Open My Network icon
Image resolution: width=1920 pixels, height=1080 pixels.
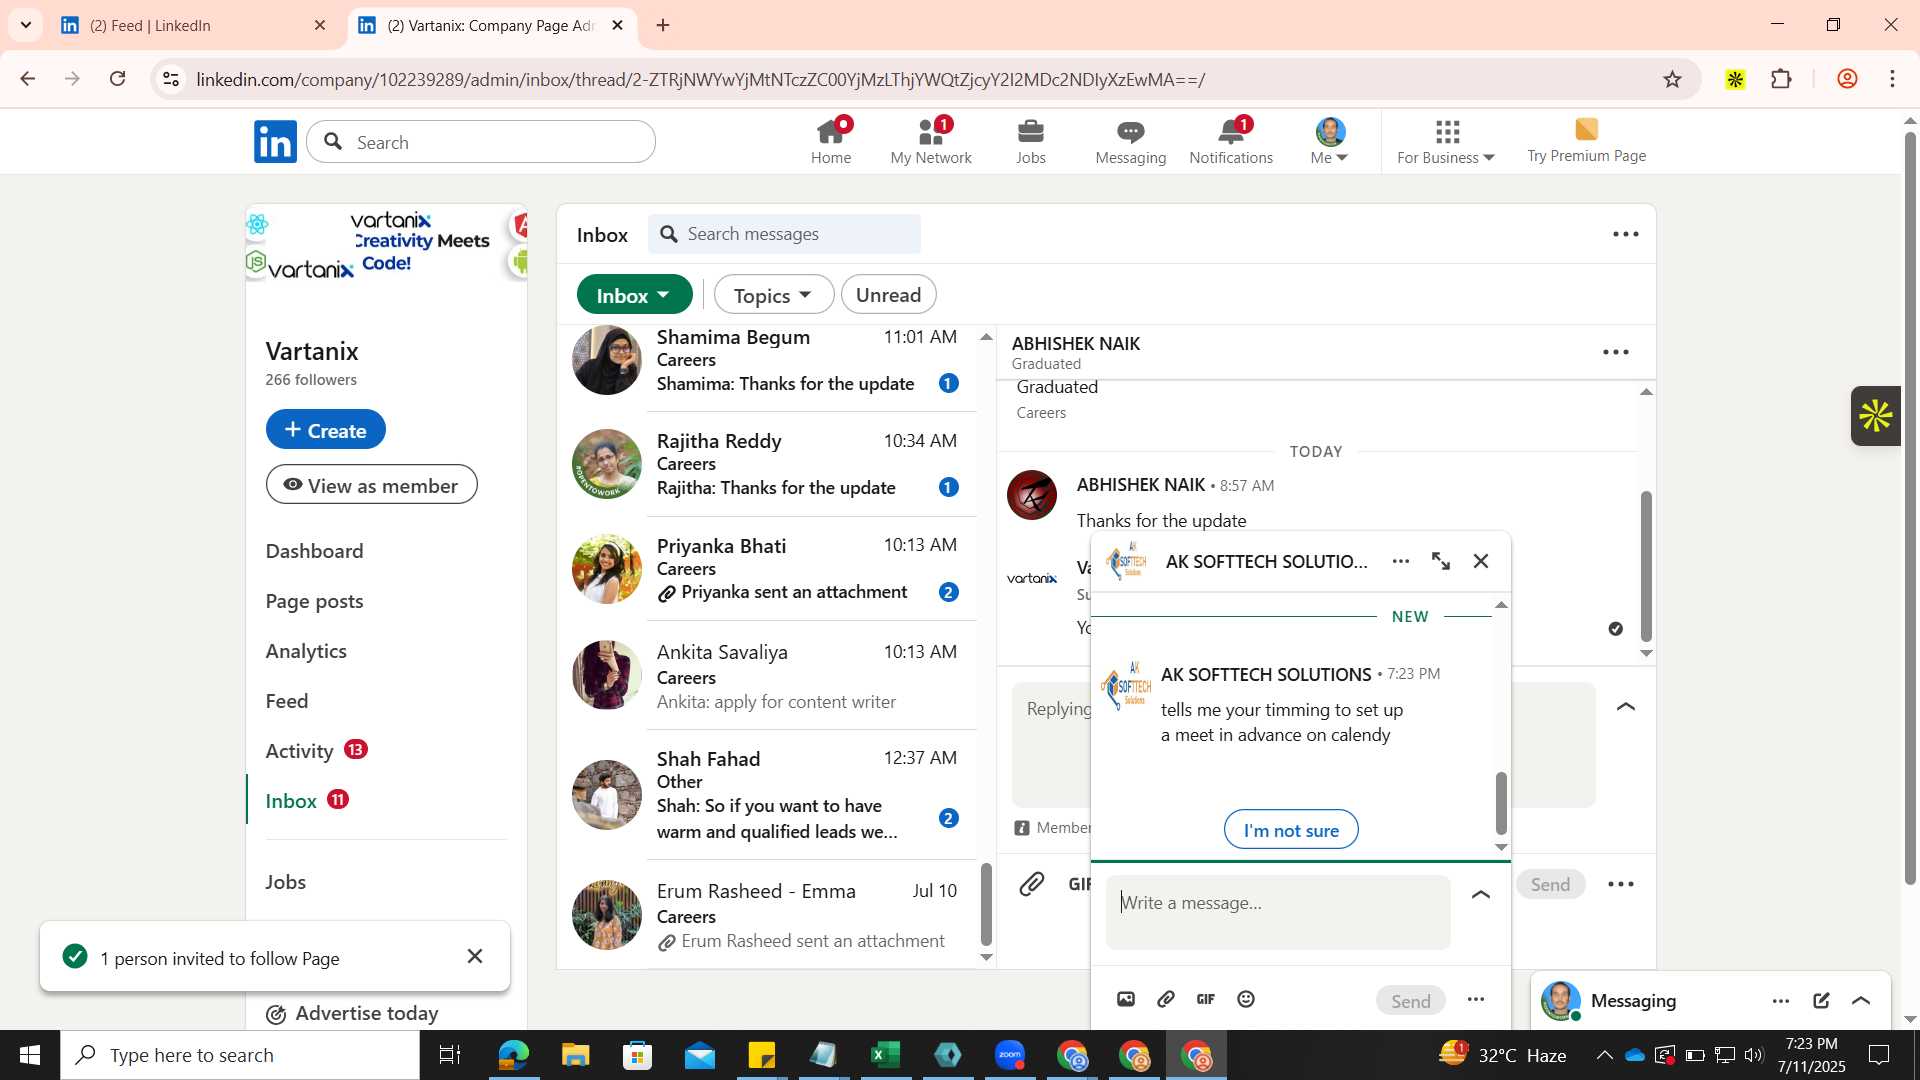[x=931, y=141]
